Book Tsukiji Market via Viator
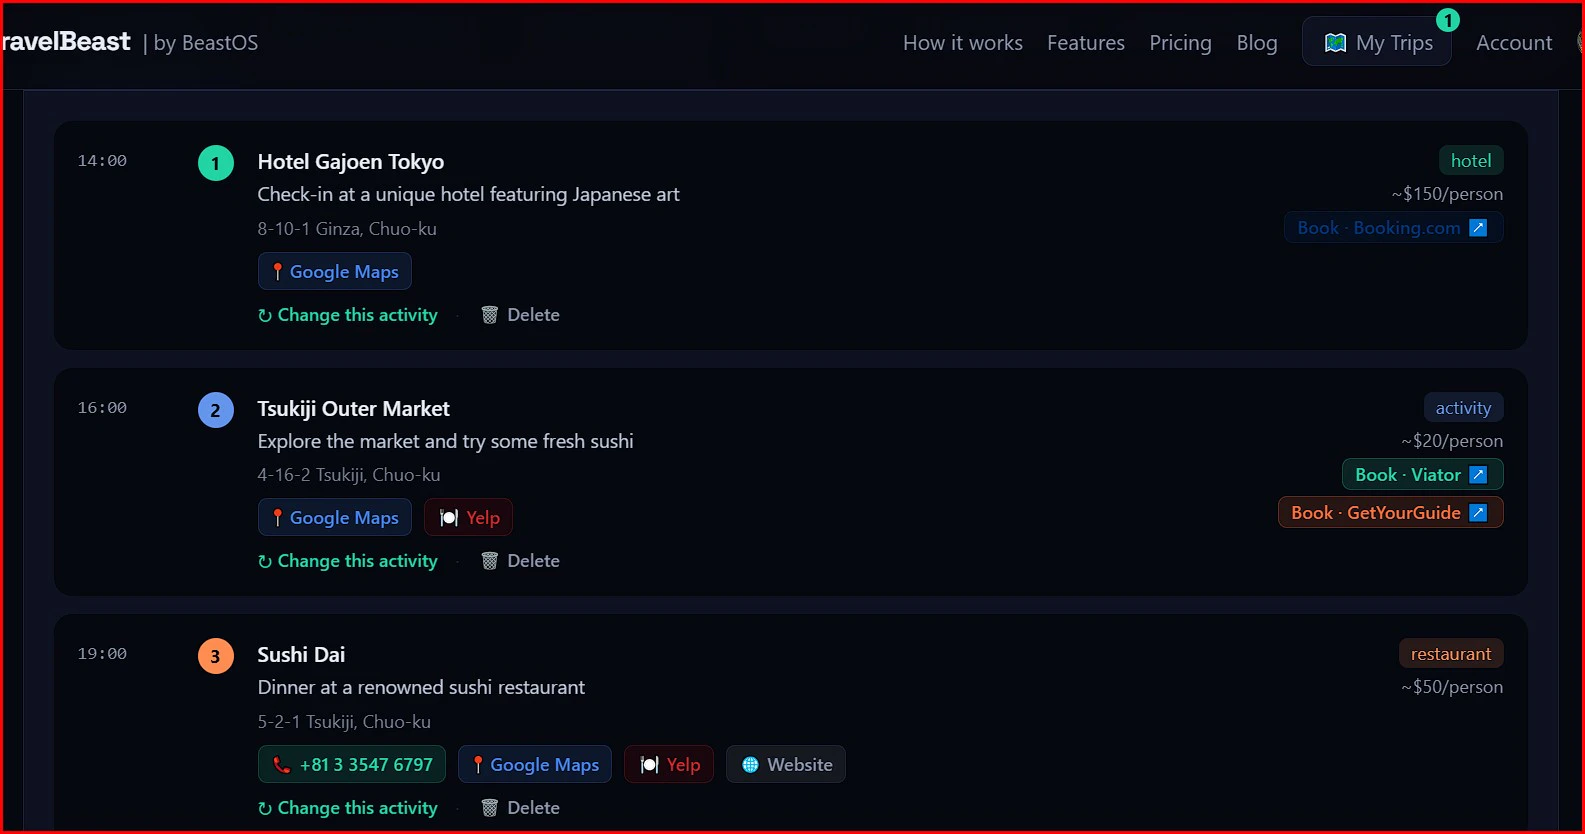The width and height of the screenshot is (1585, 834). 1422,475
